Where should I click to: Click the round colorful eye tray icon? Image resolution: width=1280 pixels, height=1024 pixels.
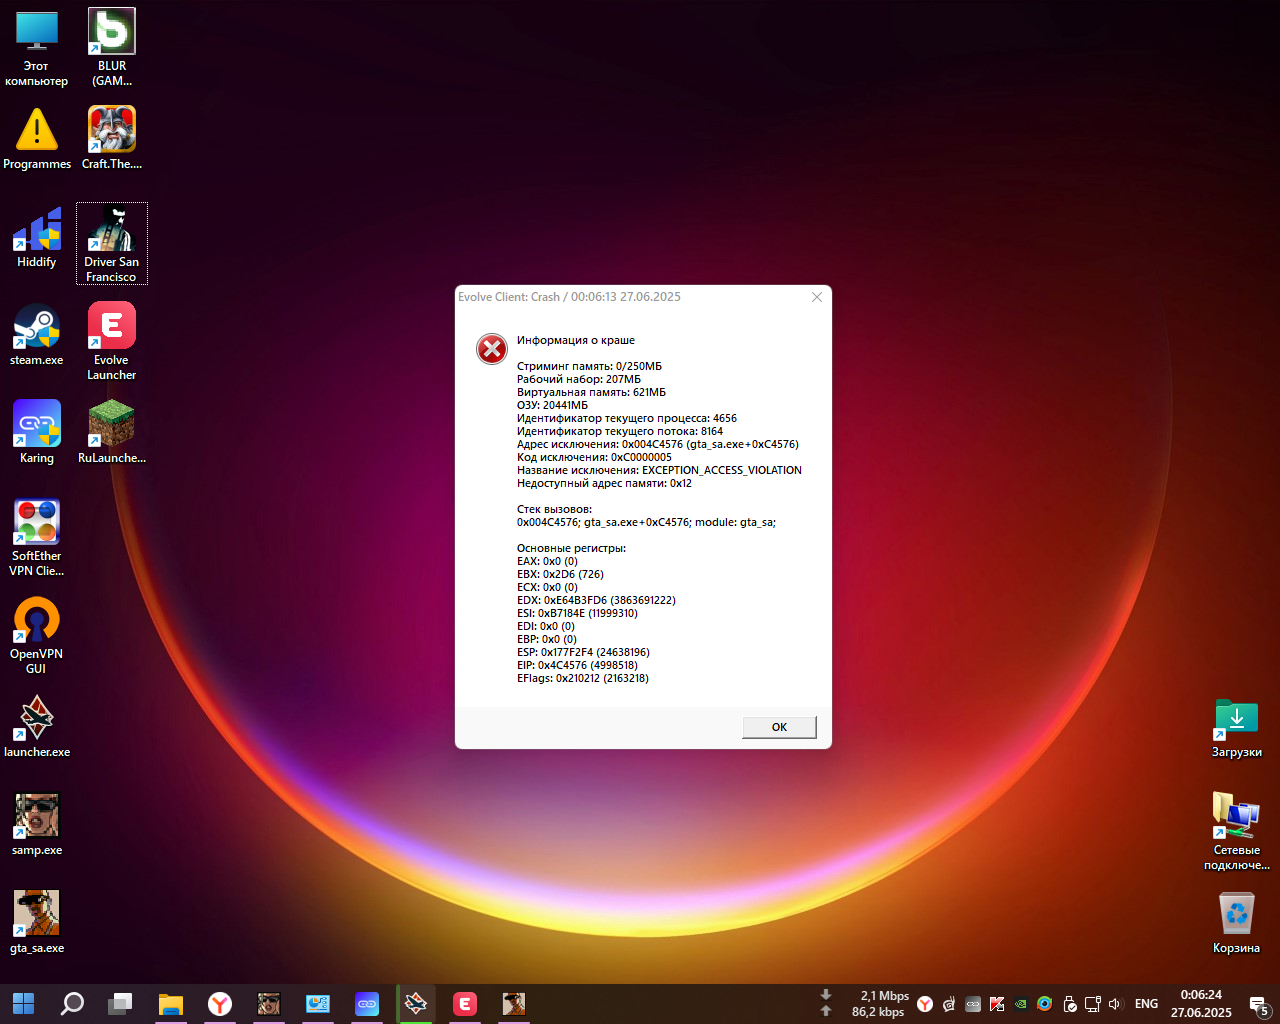pos(1045,1004)
